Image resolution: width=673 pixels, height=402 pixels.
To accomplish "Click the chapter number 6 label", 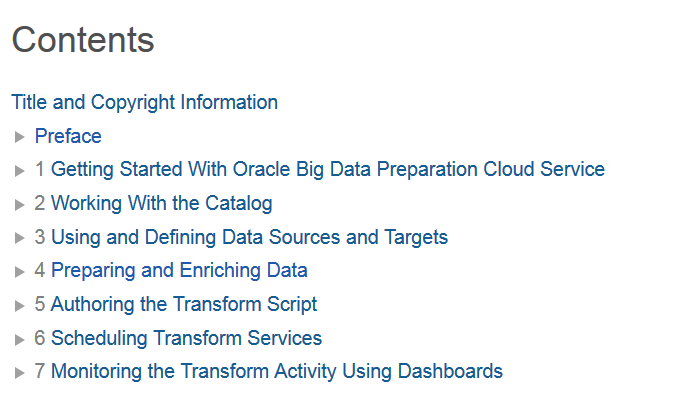I will (x=40, y=339).
